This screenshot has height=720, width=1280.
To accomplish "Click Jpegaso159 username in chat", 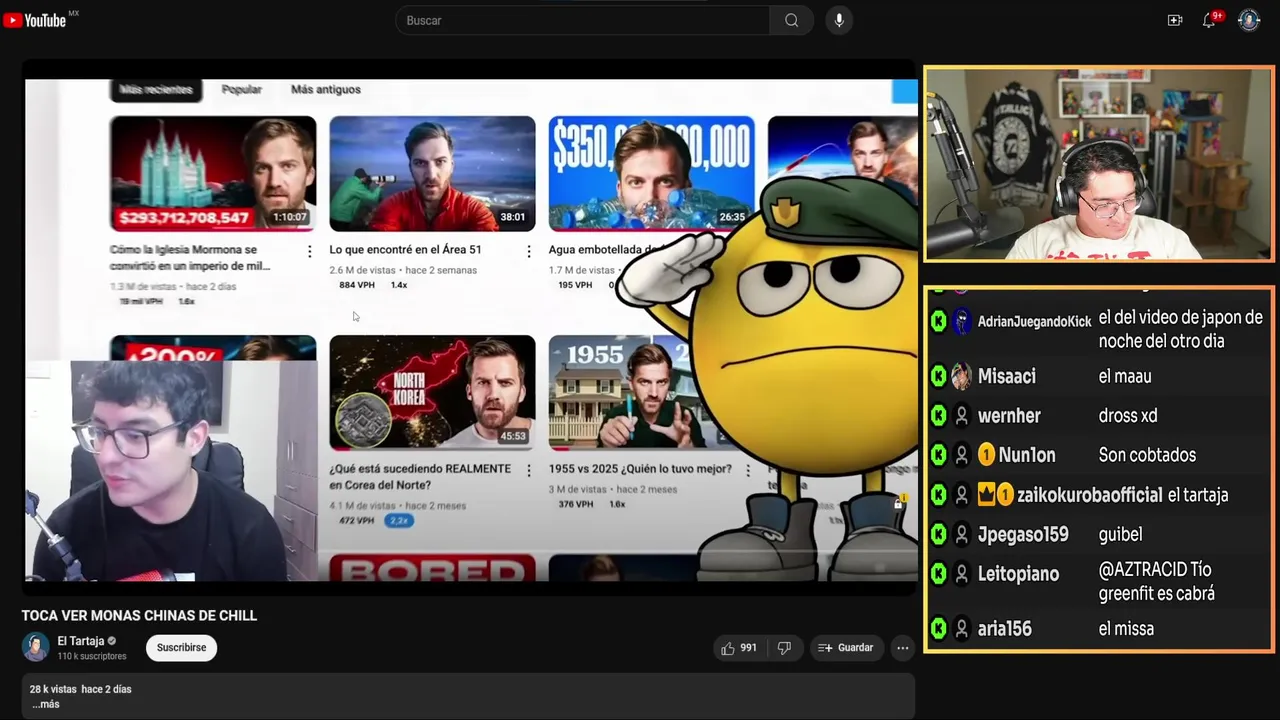I will click(1023, 535).
